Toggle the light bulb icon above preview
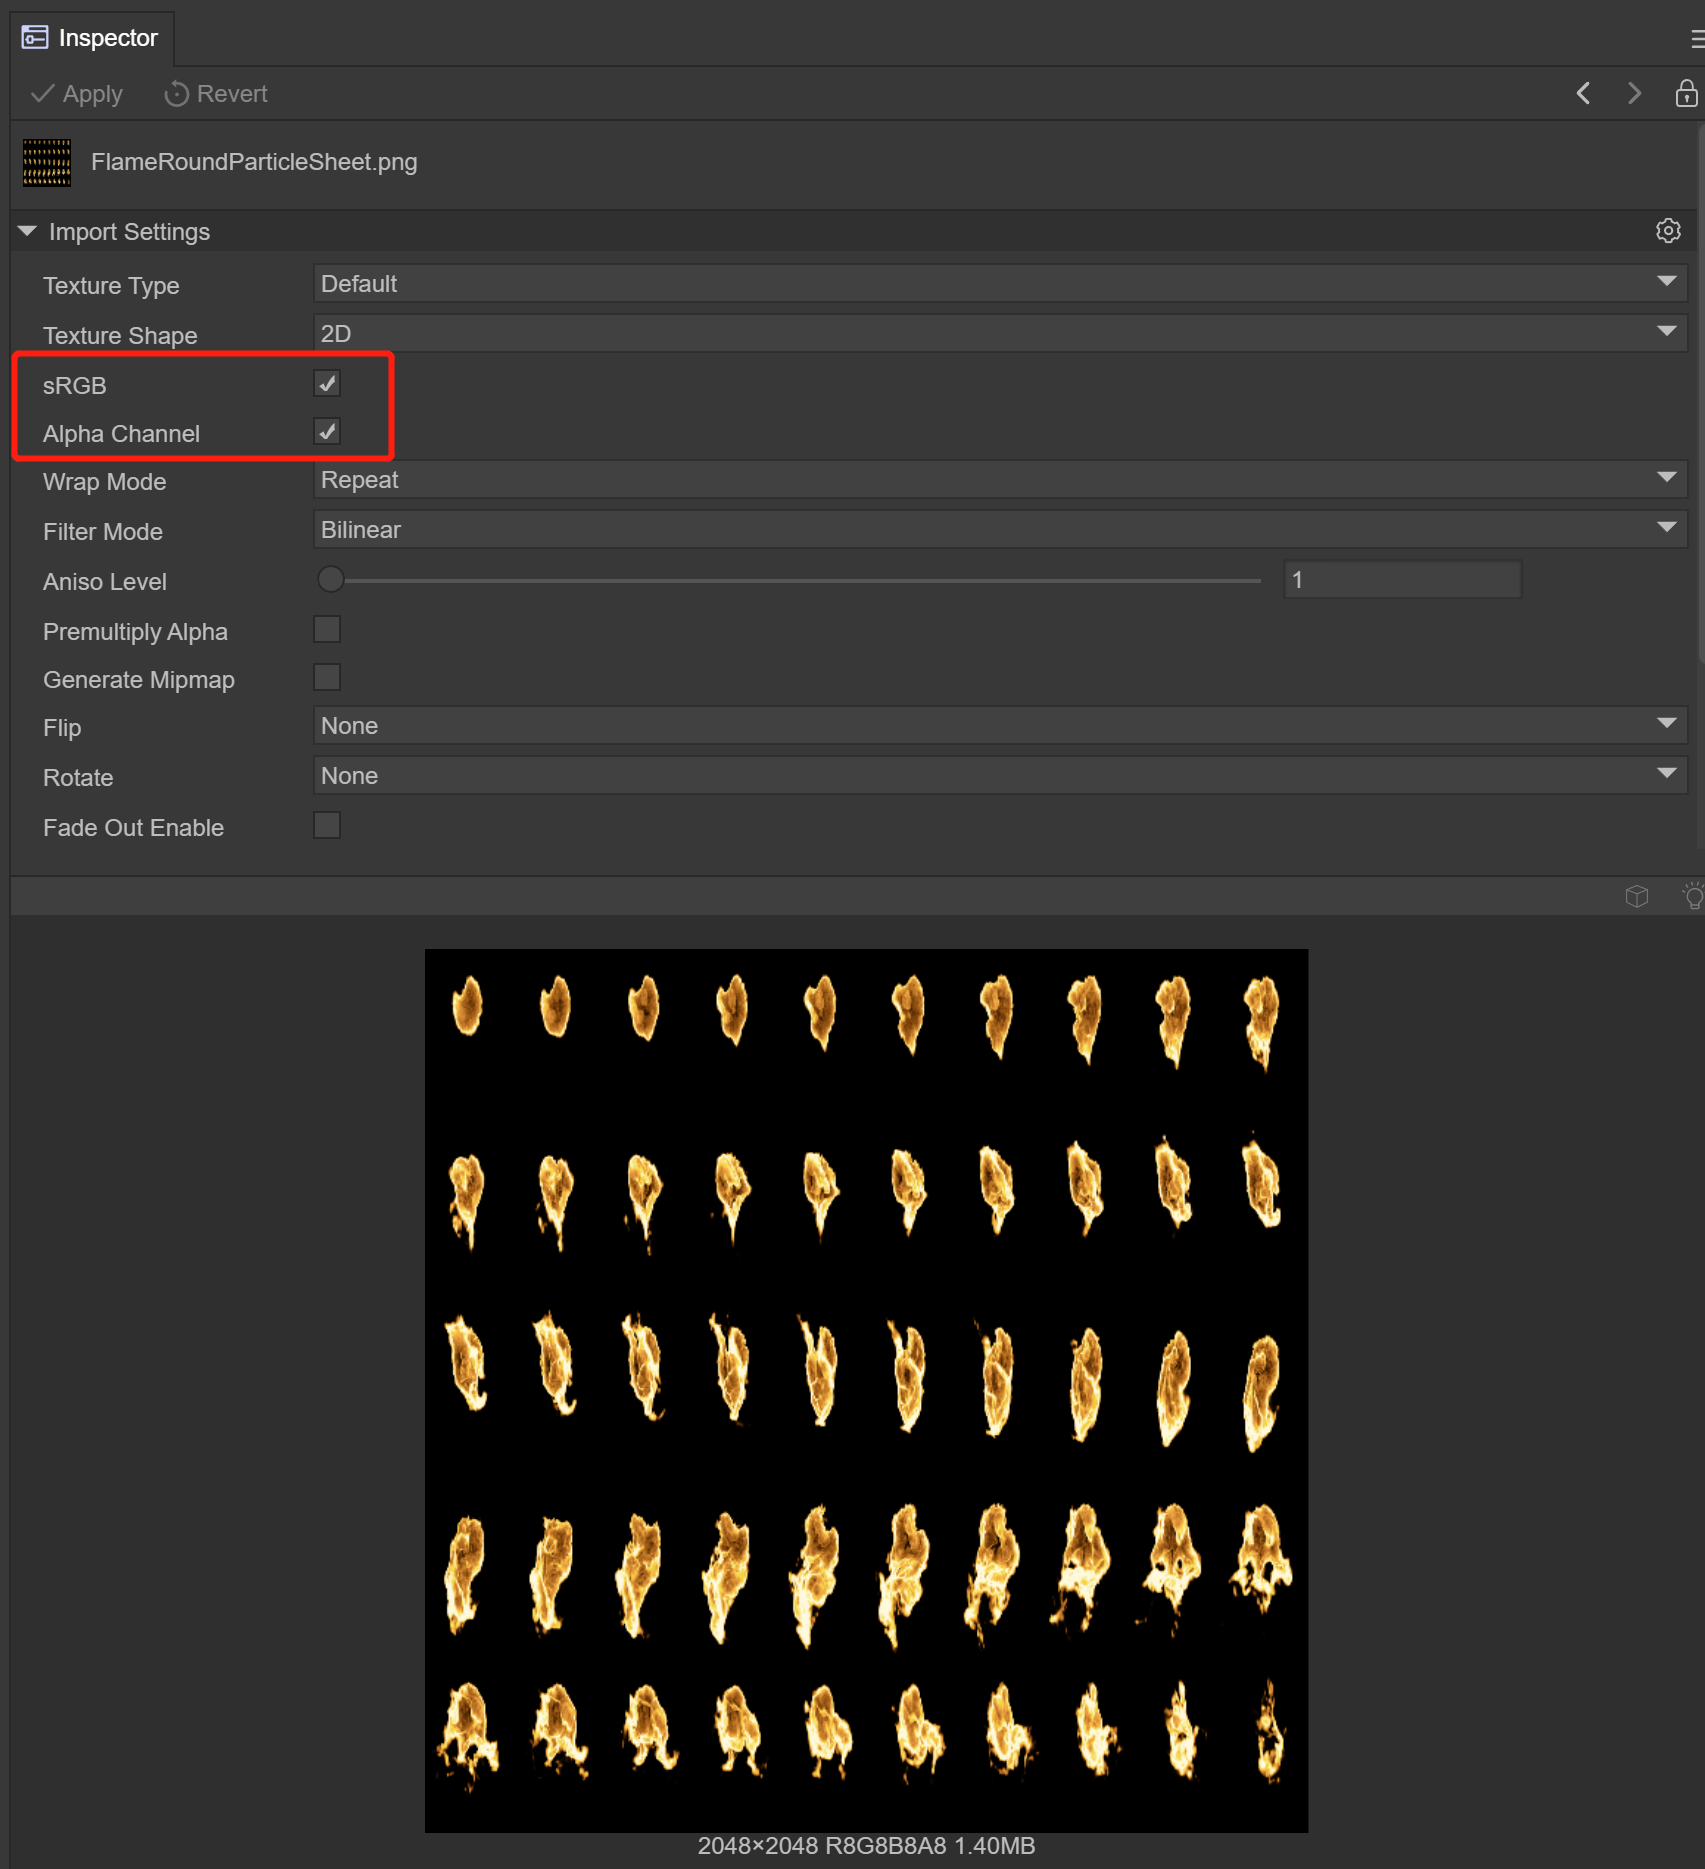This screenshot has height=1869, width=1705. click(x=1692, y=896)
